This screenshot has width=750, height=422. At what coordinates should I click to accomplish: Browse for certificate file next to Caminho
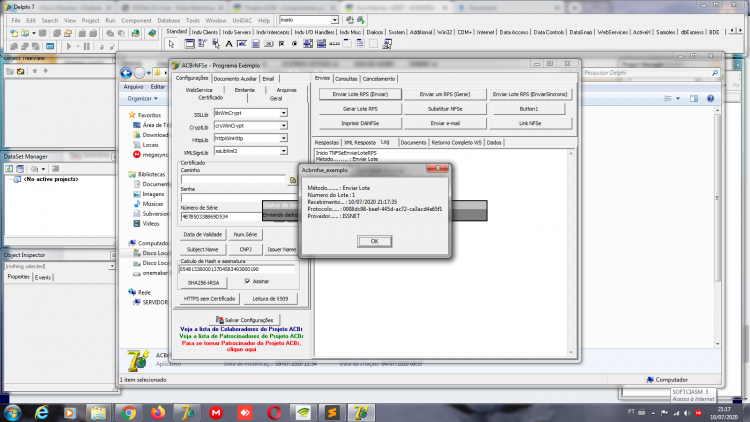(x=293, y=180)
